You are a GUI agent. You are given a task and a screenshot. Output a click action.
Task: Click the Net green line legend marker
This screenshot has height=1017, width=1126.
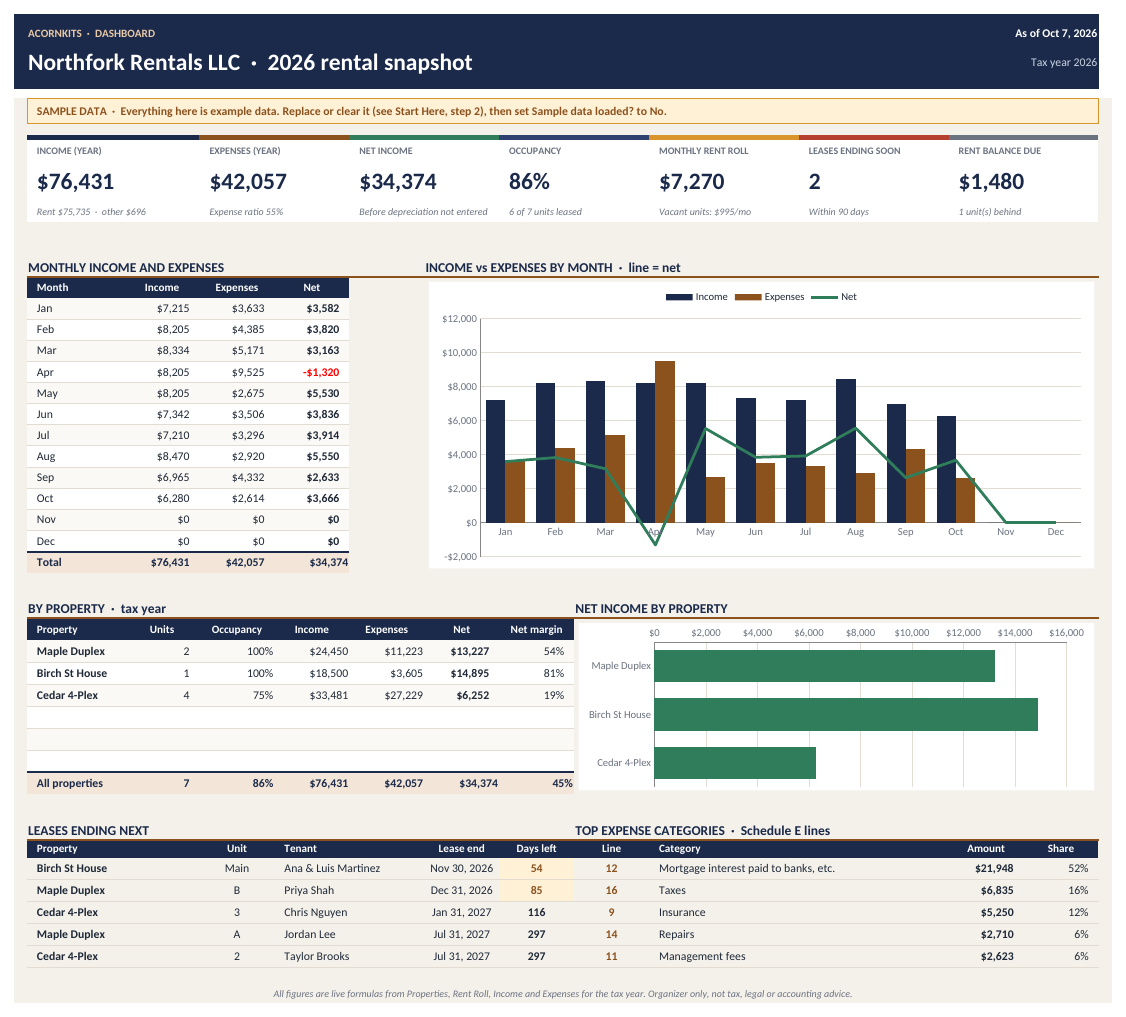824,297
